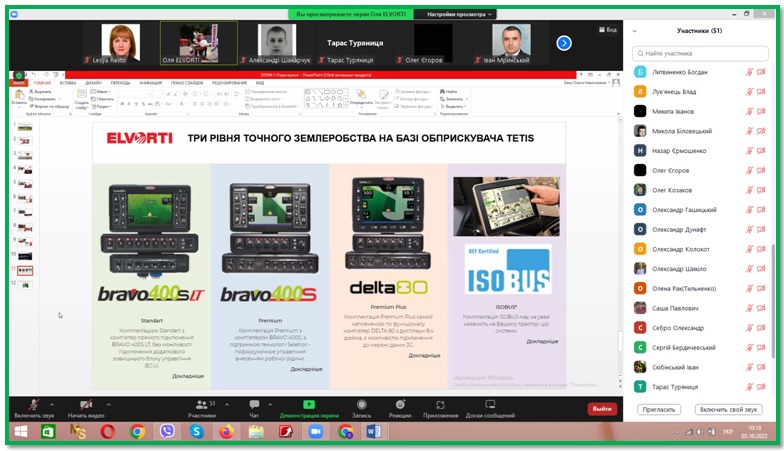Click mic icon for Саша Павлович

749,308
